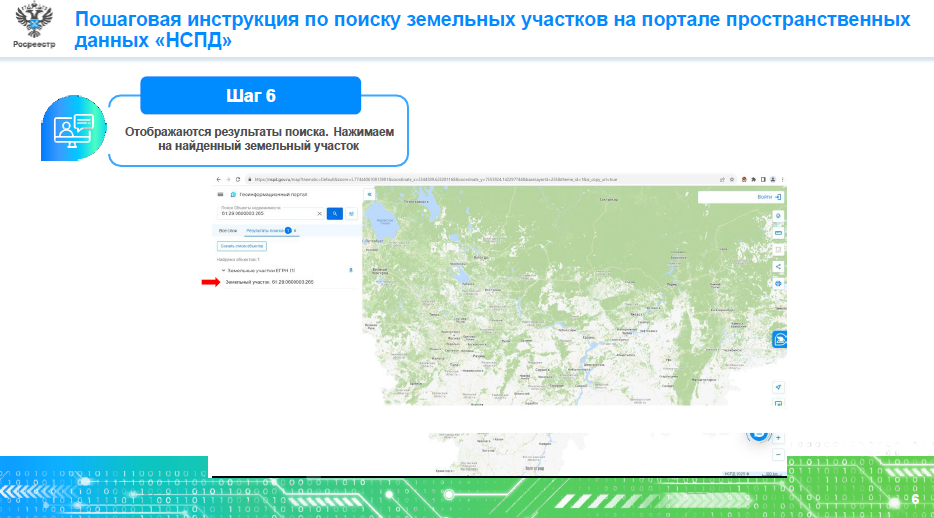
Task: Close the search results tab with X
Action: coord(295,230)
